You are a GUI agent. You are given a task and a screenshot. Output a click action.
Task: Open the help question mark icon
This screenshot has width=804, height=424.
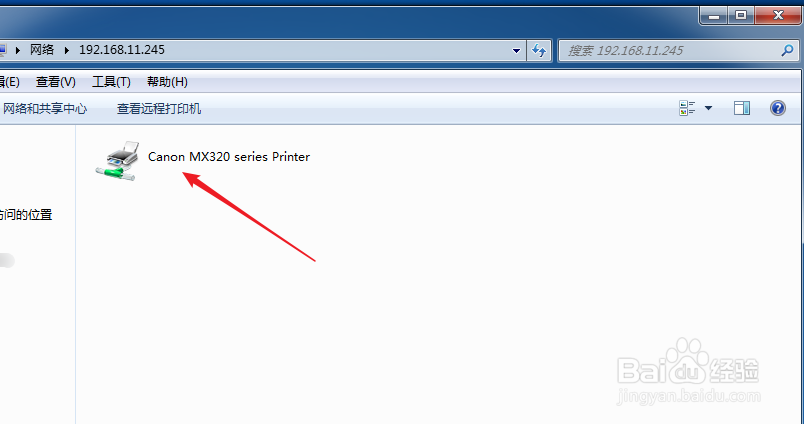coord(777,108)
